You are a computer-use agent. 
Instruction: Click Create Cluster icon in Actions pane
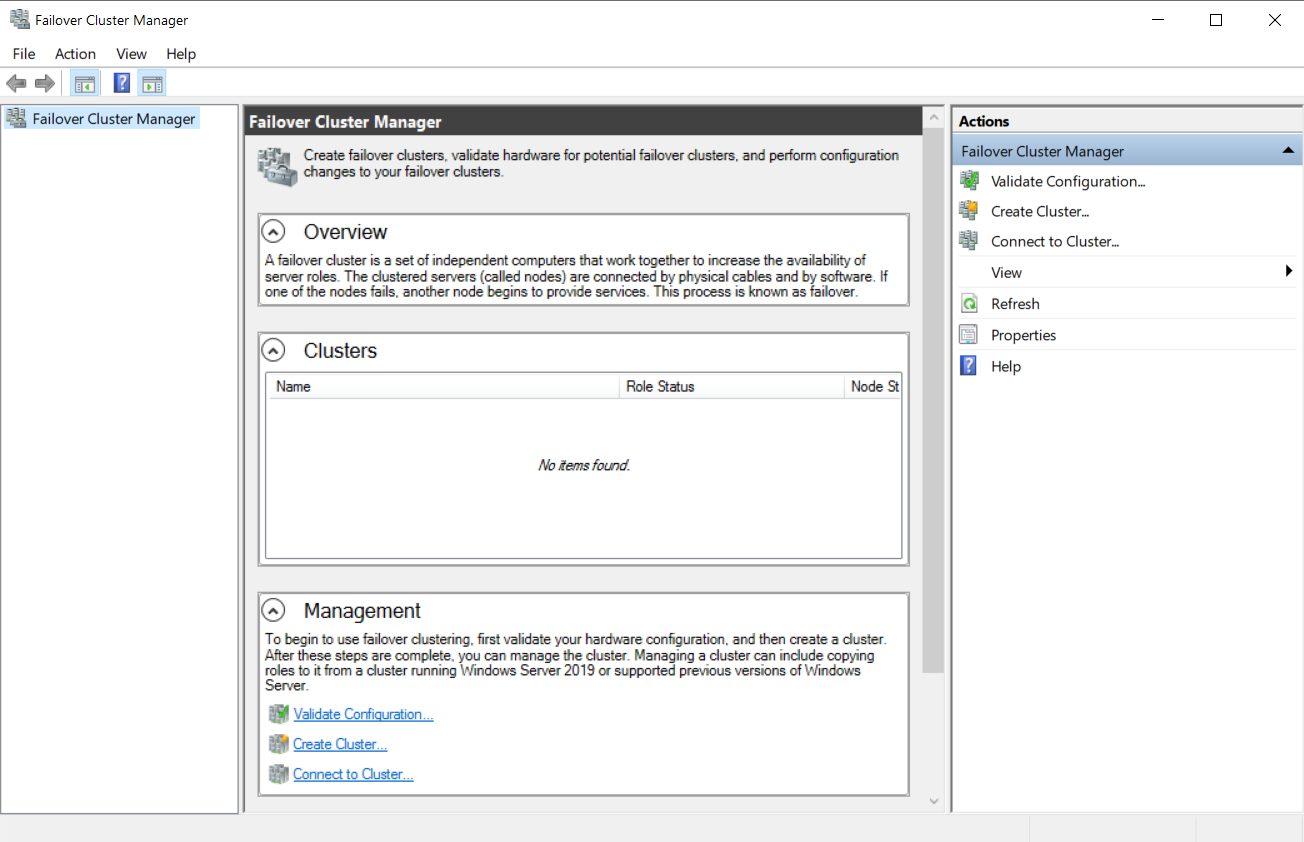[x=968, y=211]
